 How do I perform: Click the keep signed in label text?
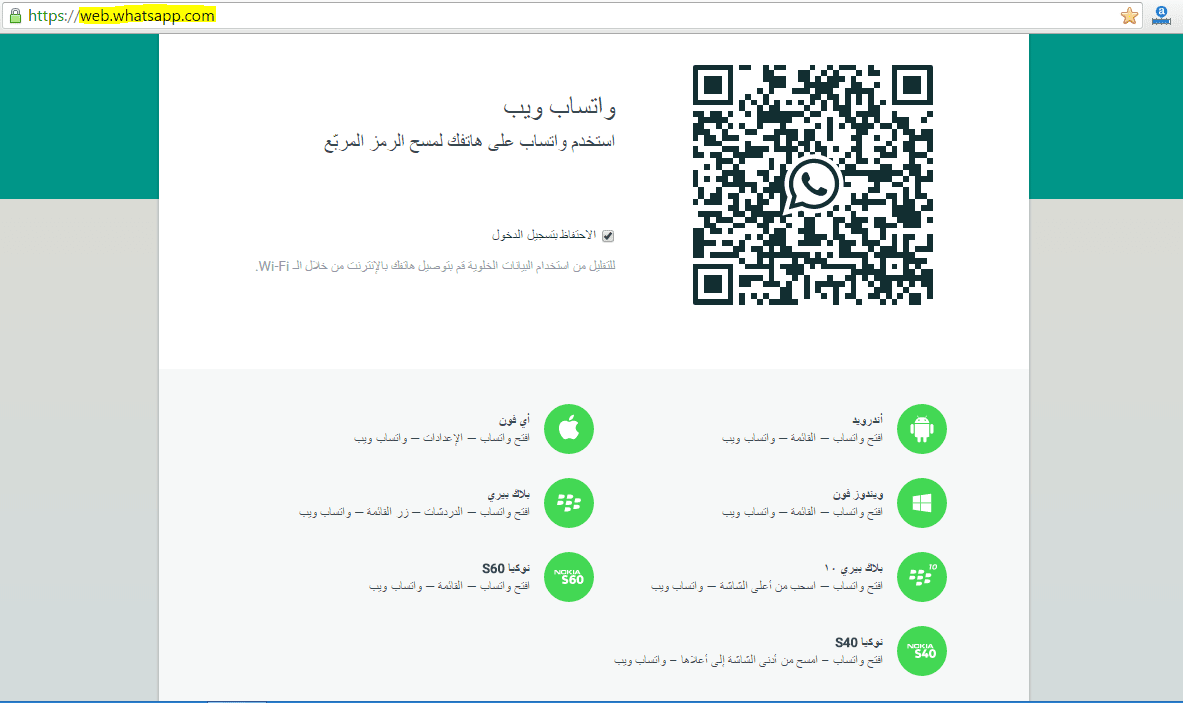544,235
